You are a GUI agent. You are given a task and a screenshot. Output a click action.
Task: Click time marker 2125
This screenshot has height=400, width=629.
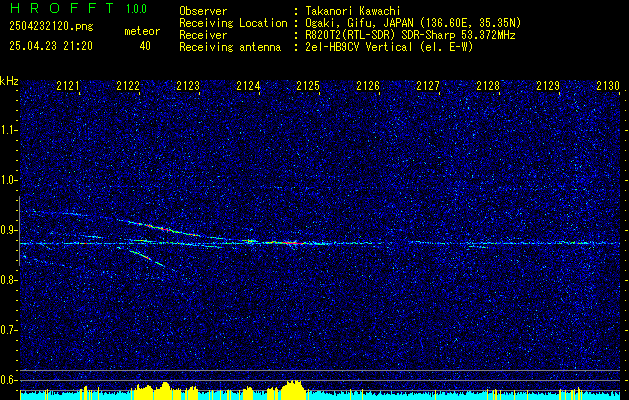click(x=308, y=86)
